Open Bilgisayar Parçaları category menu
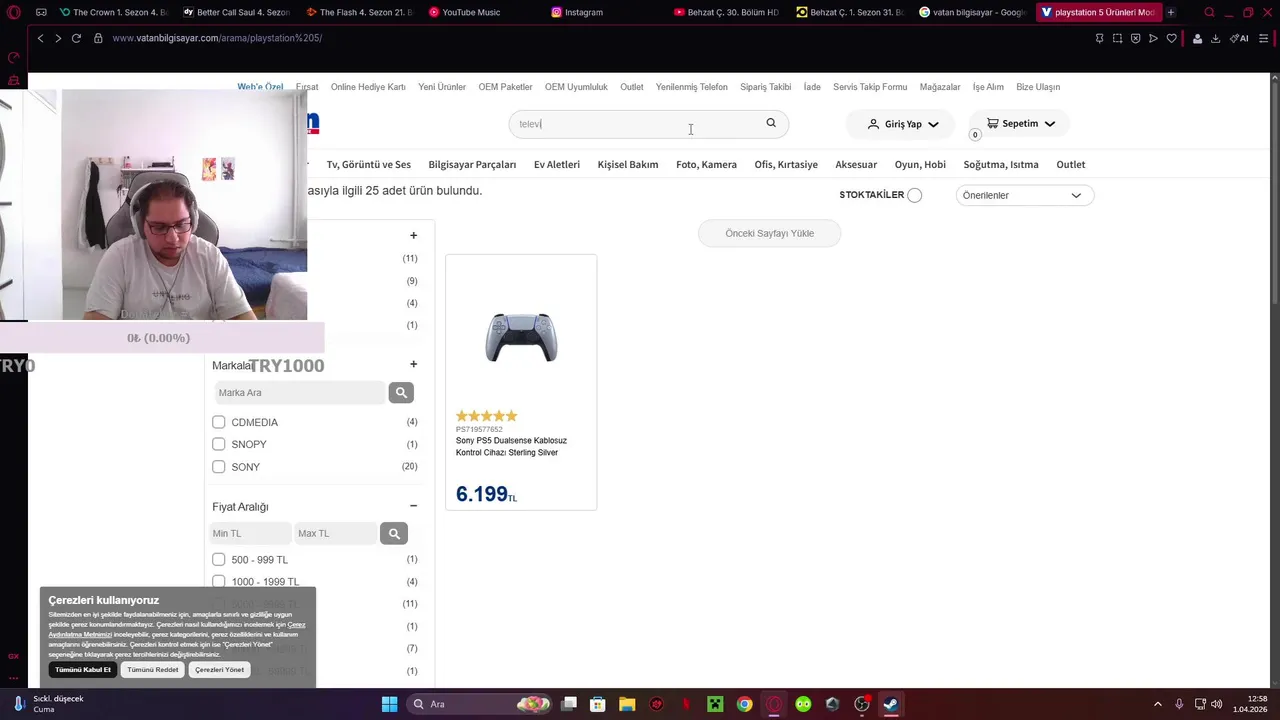This screenshot has height=720, width=1280. click(x=472, y=165)
